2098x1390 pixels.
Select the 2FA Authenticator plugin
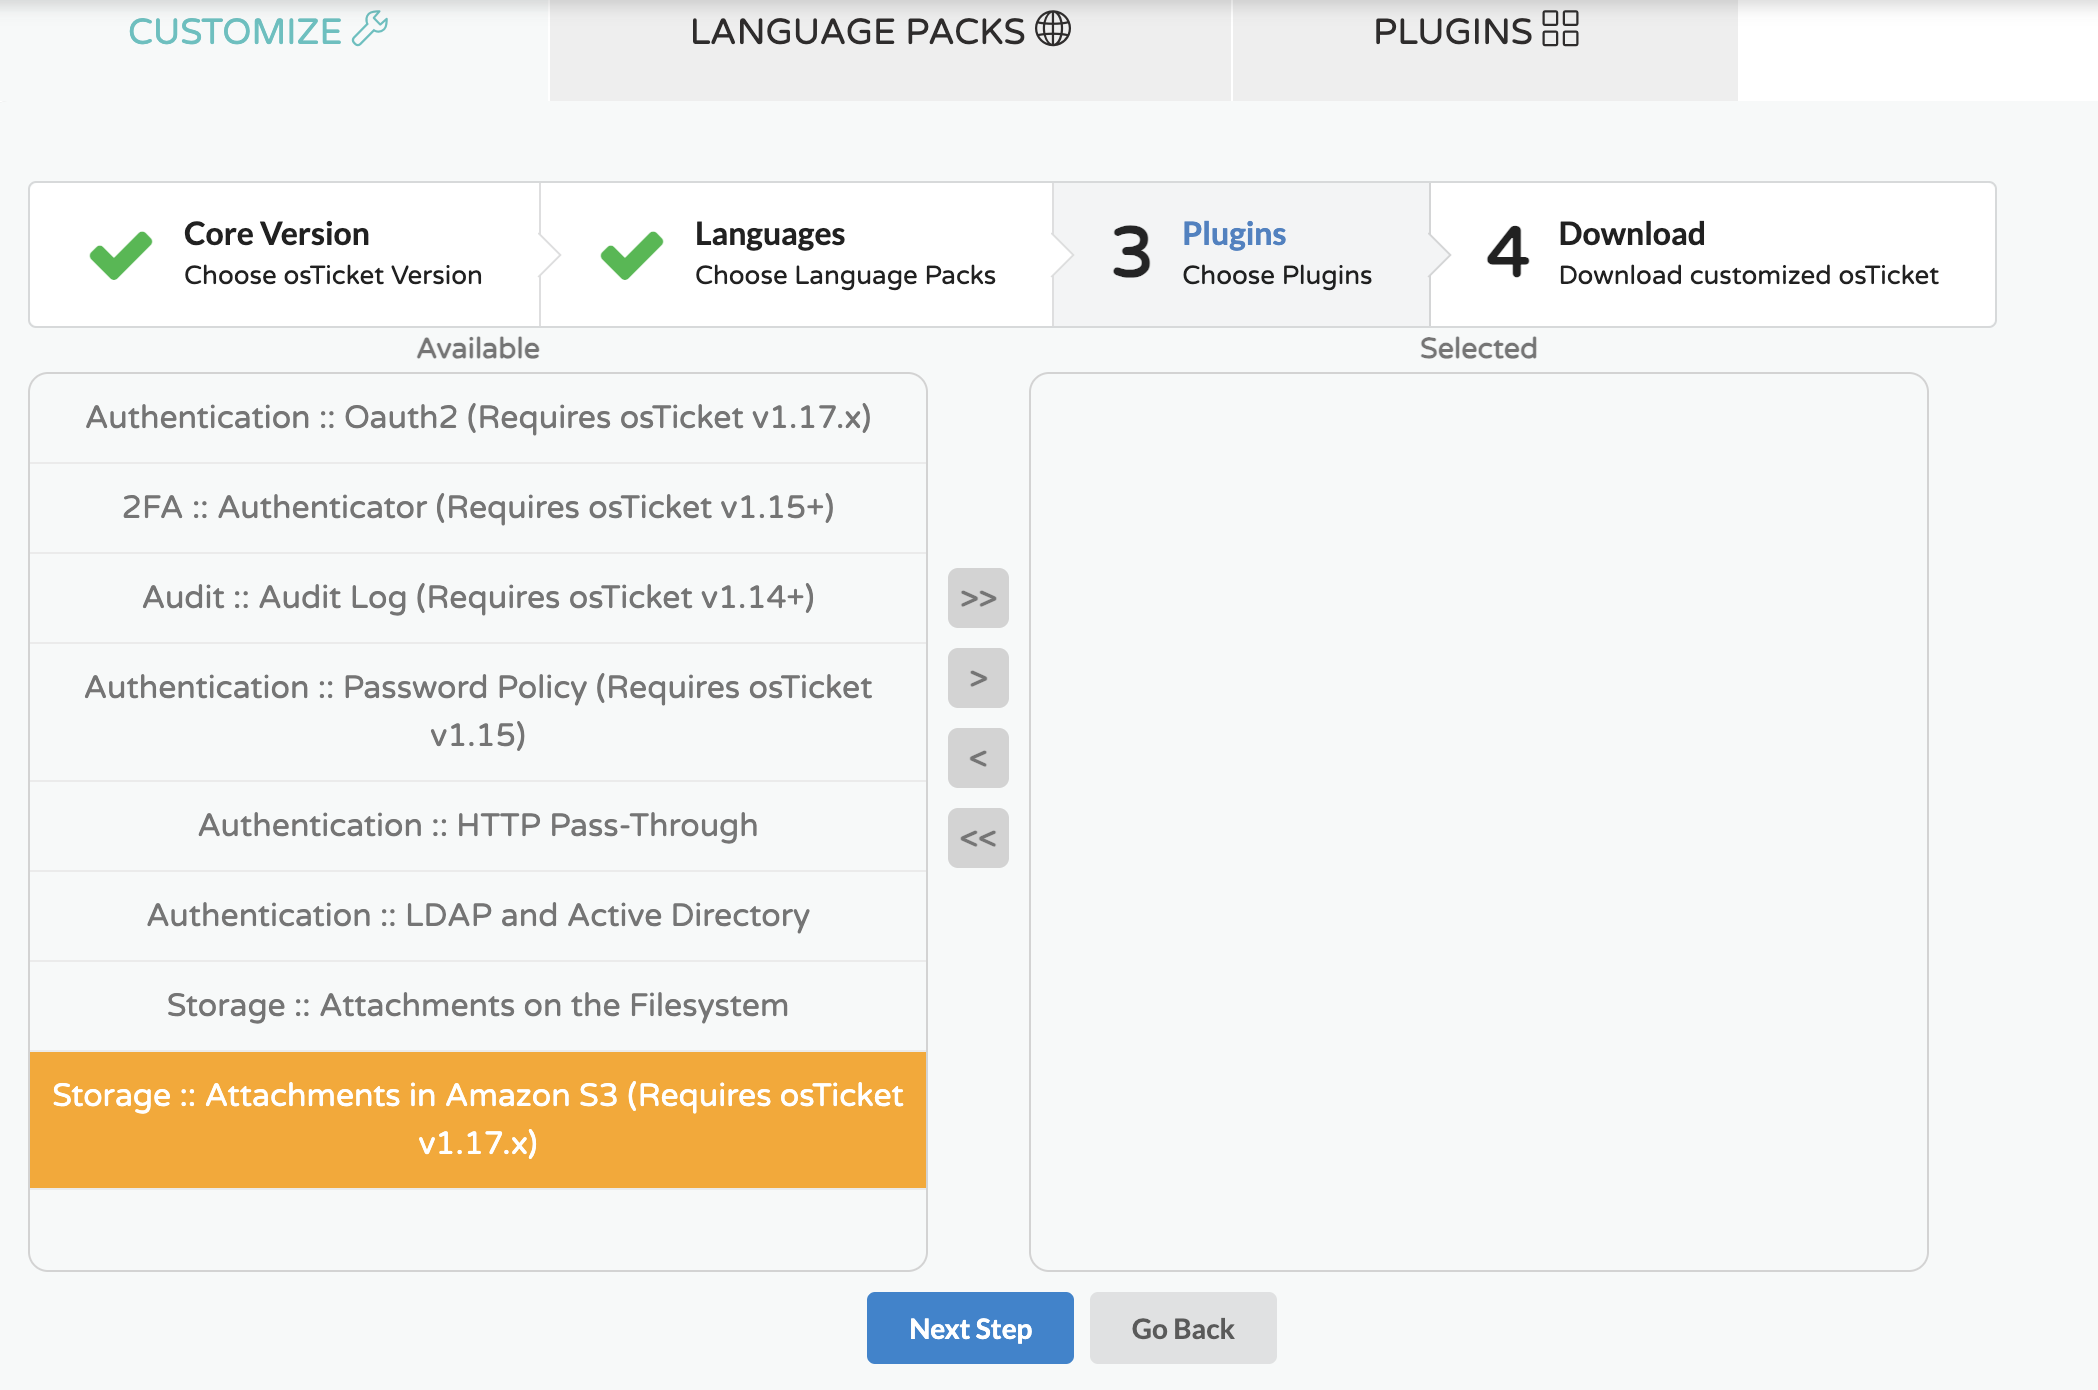click(x=478, y=507)
